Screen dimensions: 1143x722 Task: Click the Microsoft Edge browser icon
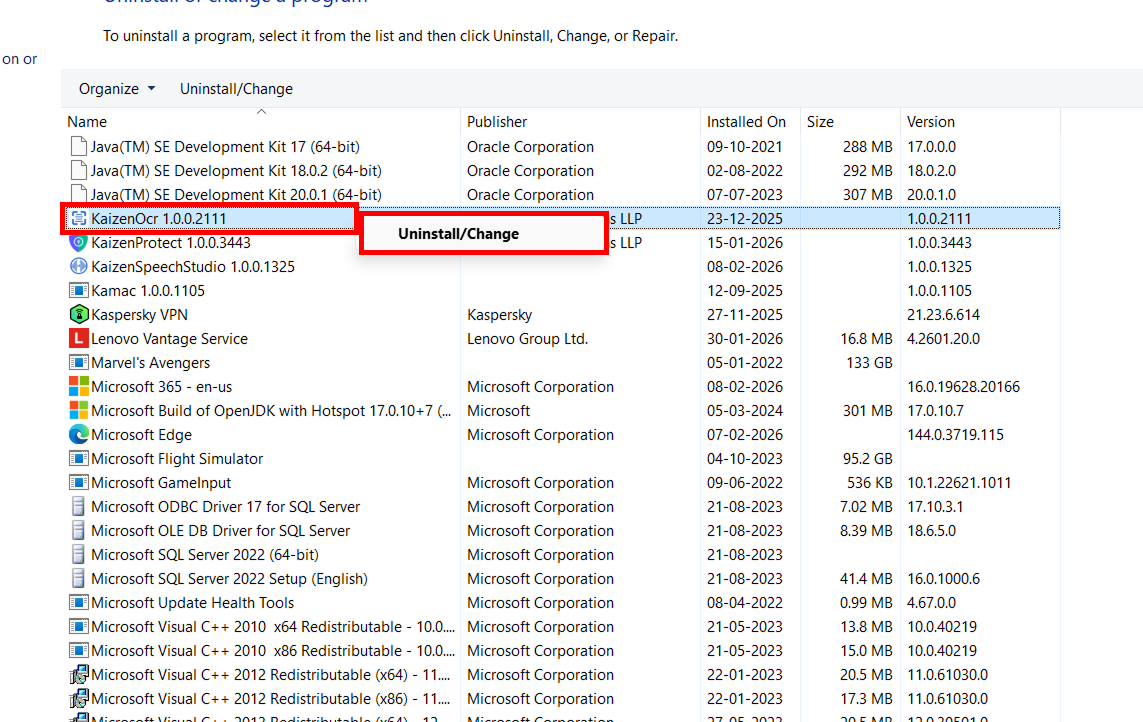78,435
